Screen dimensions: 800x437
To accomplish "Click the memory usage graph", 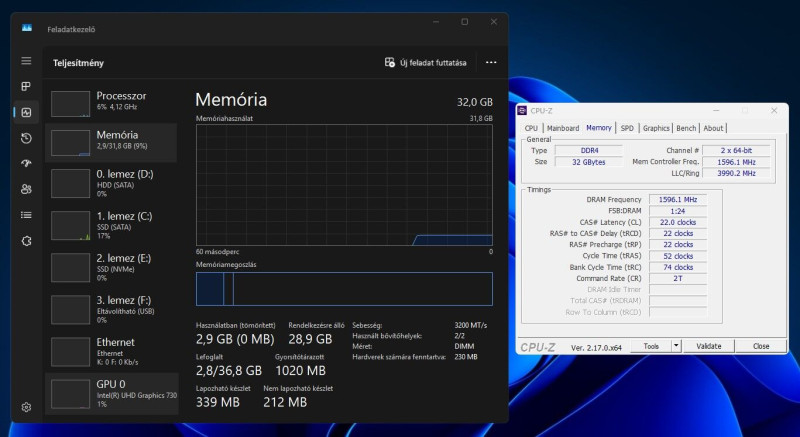I will point(344,185).
